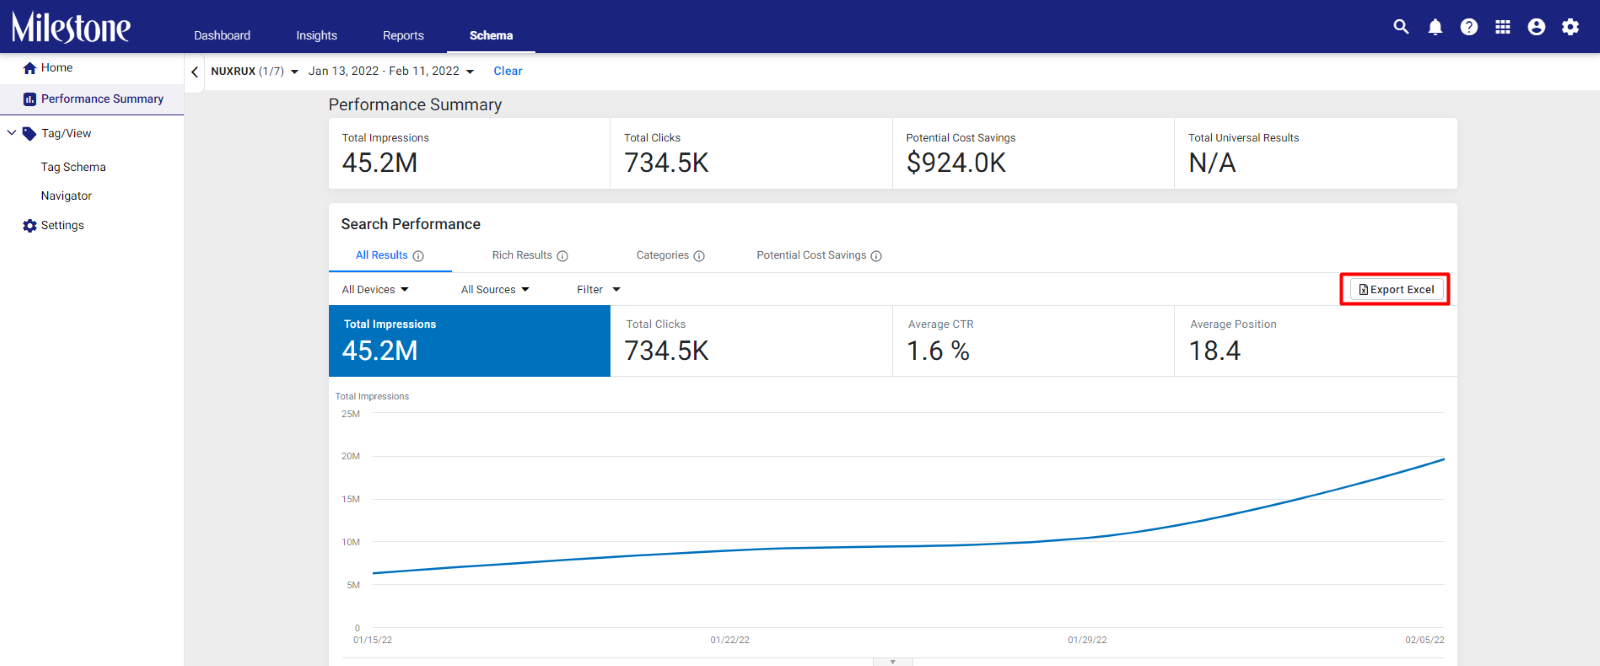The width and height of the screenshot is (1600, 666).
Task: Open the notifications bell icon
Action: pyautogui.click(x=1435, y=27)
